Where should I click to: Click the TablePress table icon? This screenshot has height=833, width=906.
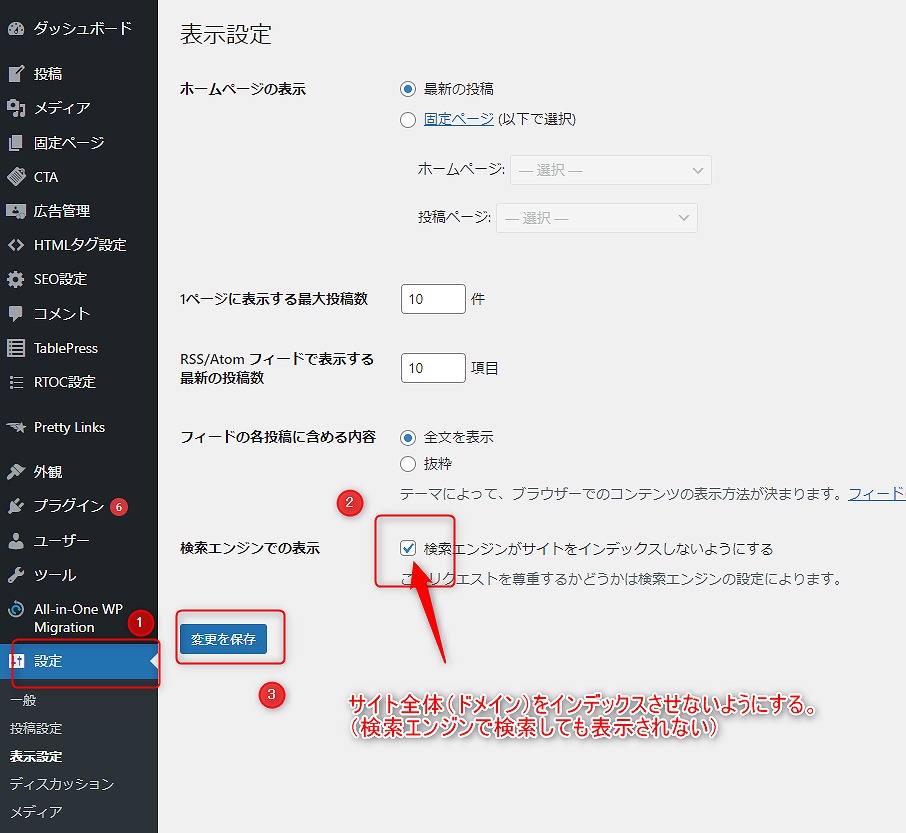point(15,348)
